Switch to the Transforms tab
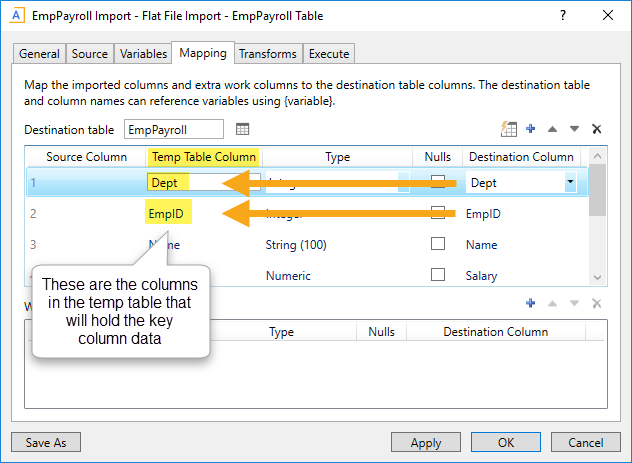 click(x=268, y=54)
